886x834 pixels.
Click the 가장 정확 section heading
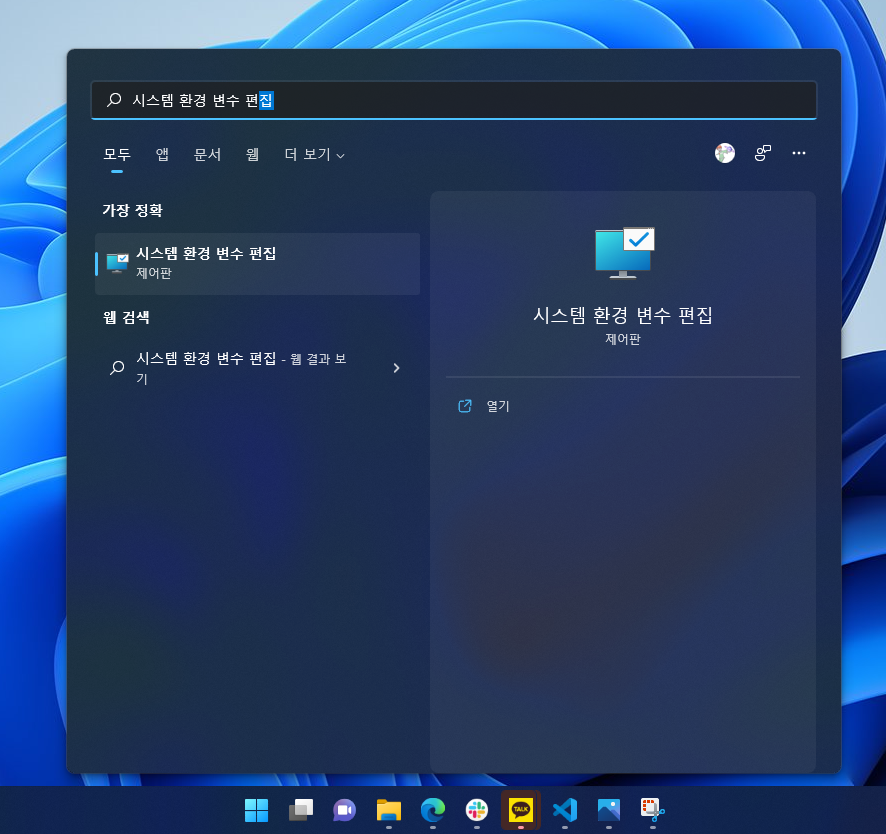click(x=133, y=210)
